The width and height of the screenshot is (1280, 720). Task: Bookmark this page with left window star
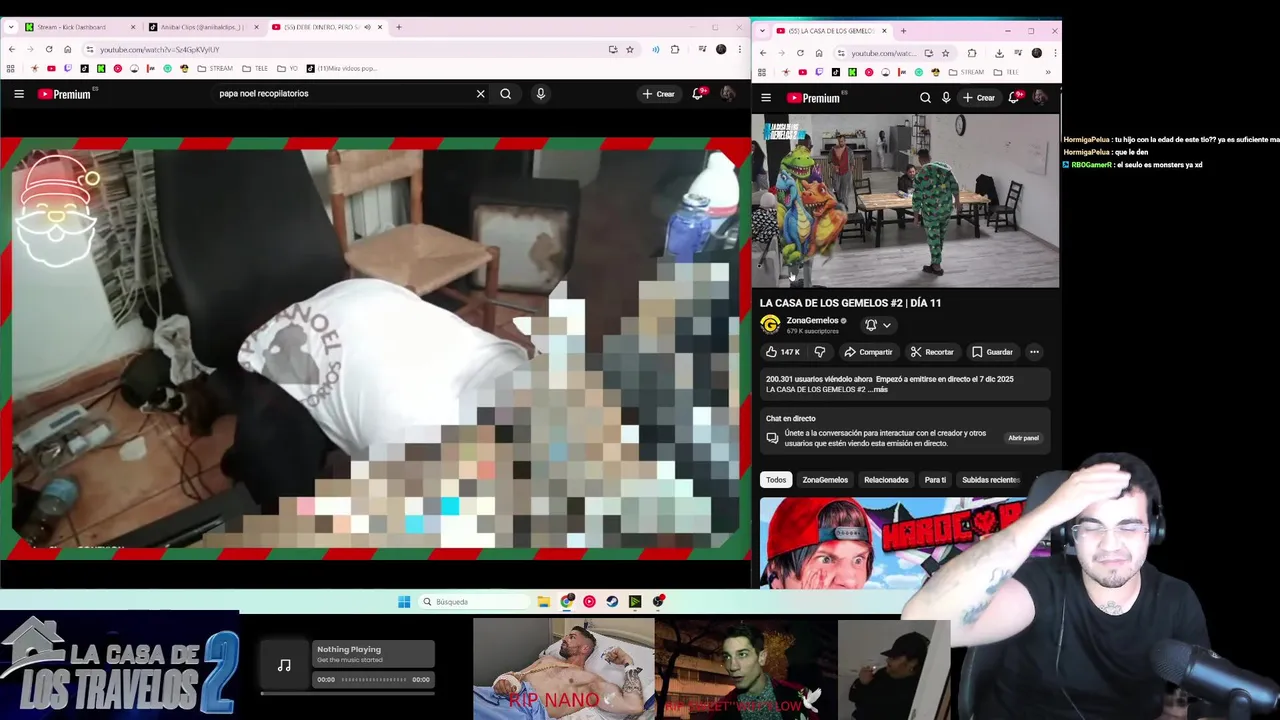tap(630, 49)
